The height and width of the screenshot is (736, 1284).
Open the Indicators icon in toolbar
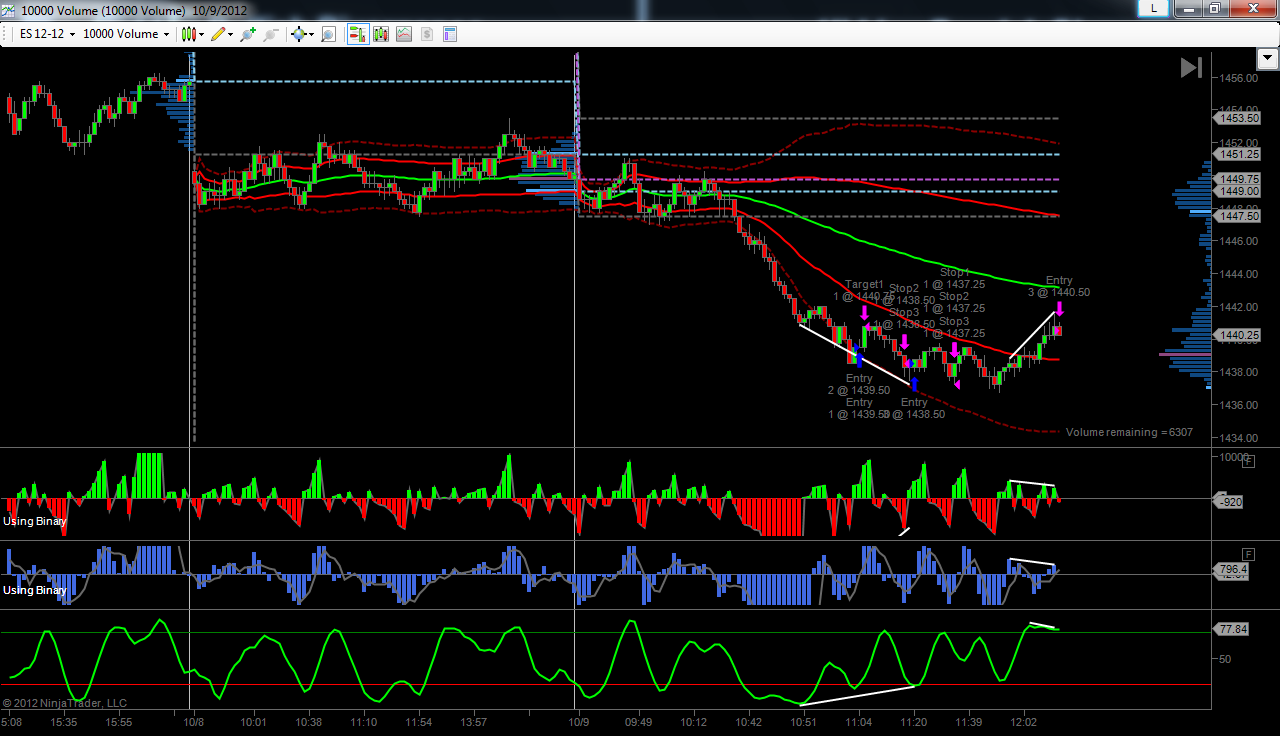coord(404,34)
